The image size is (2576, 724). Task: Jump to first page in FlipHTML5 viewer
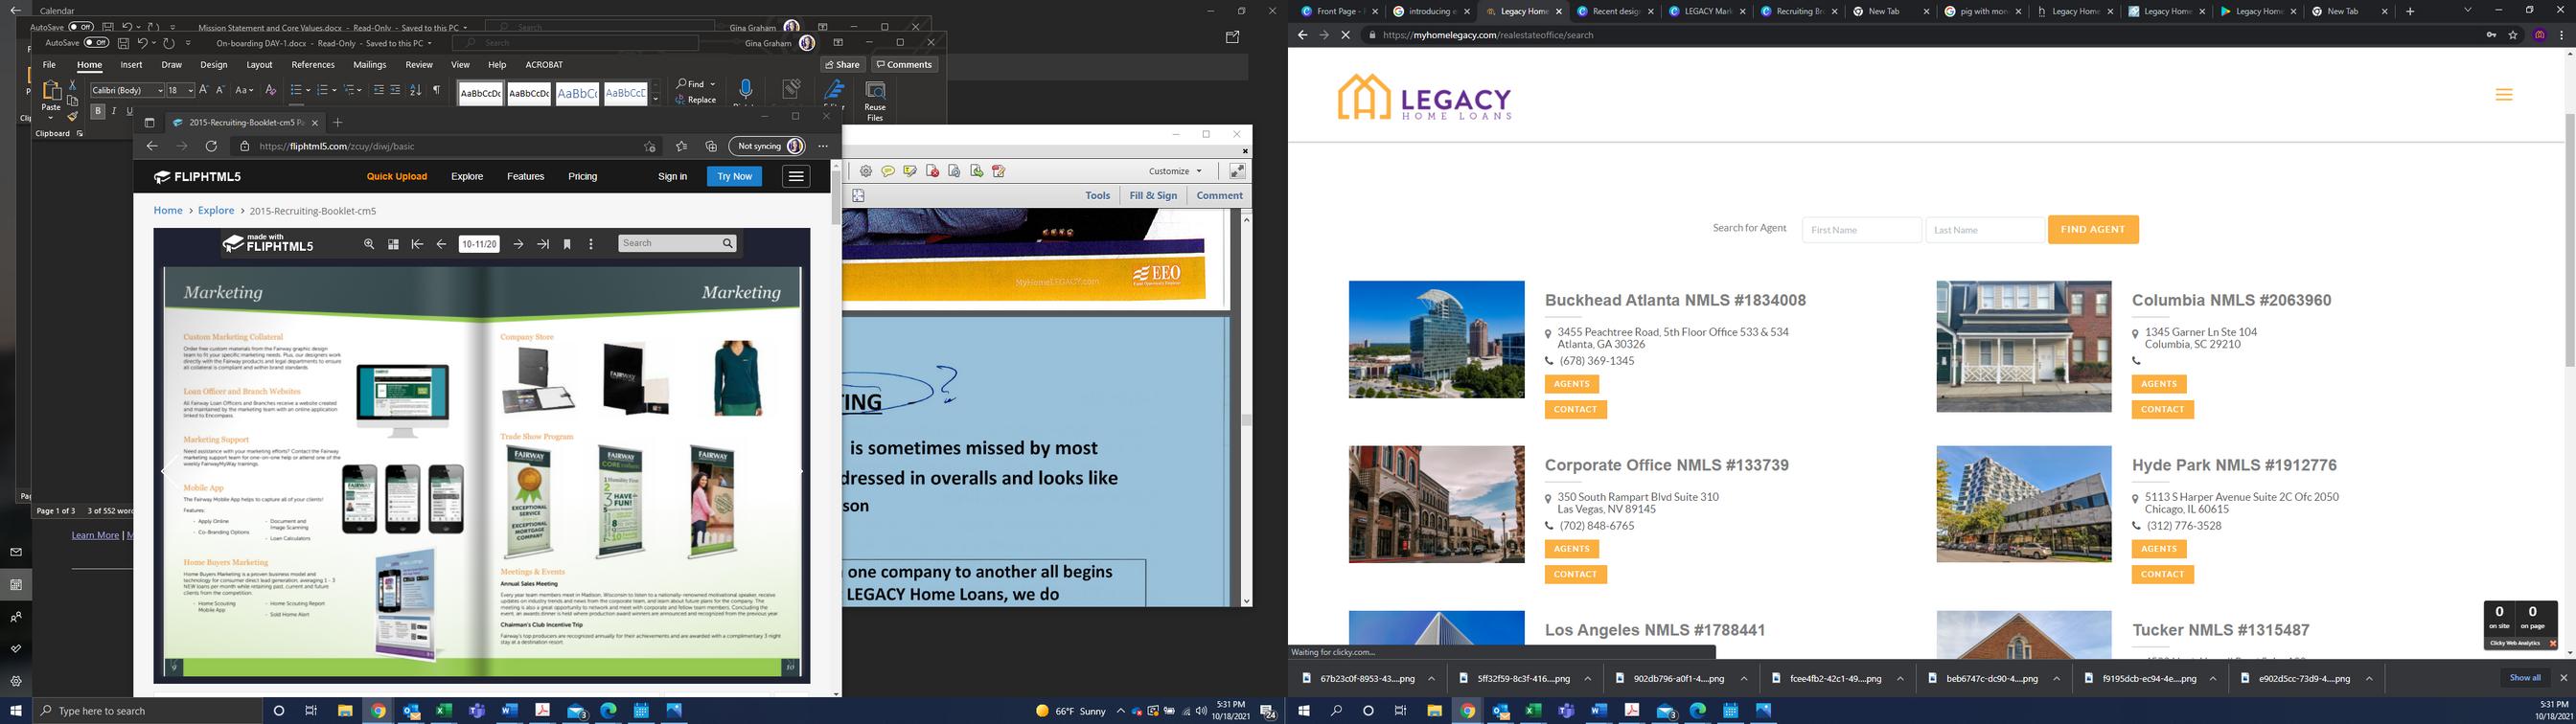click(417, 244)
